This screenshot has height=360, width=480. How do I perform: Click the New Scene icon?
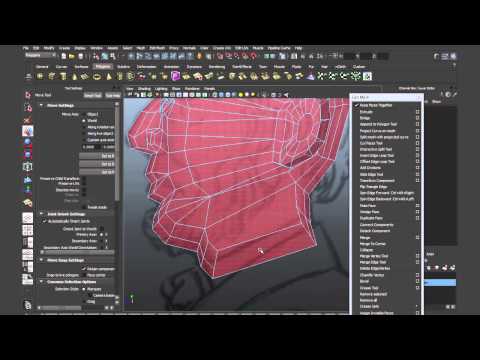pos(64,56)
